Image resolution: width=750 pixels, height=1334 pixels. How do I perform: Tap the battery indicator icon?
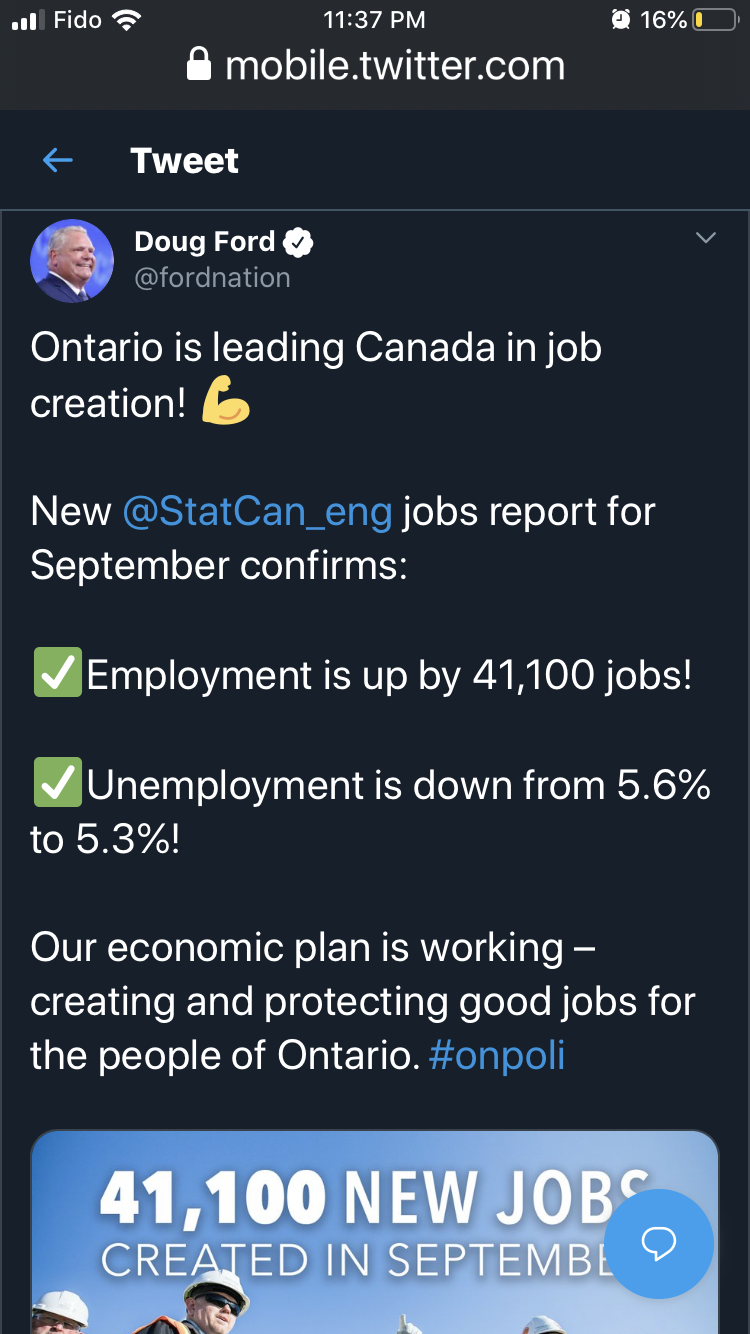click(x=715, y=20)
